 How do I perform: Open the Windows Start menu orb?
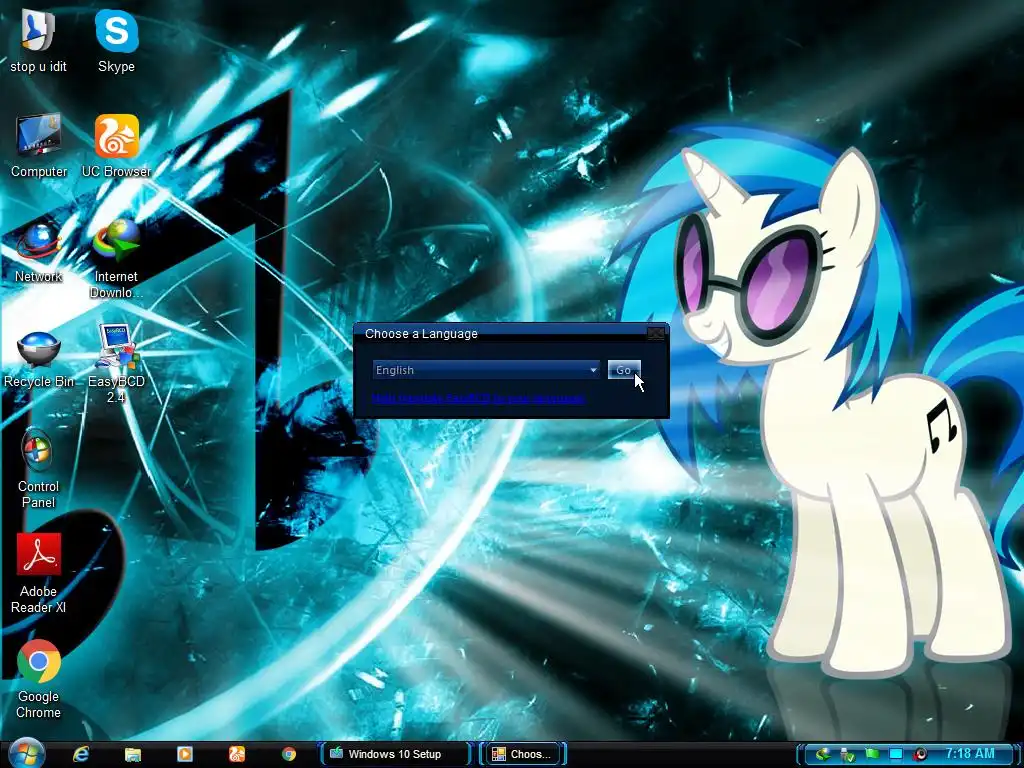(x=27, y=754)
